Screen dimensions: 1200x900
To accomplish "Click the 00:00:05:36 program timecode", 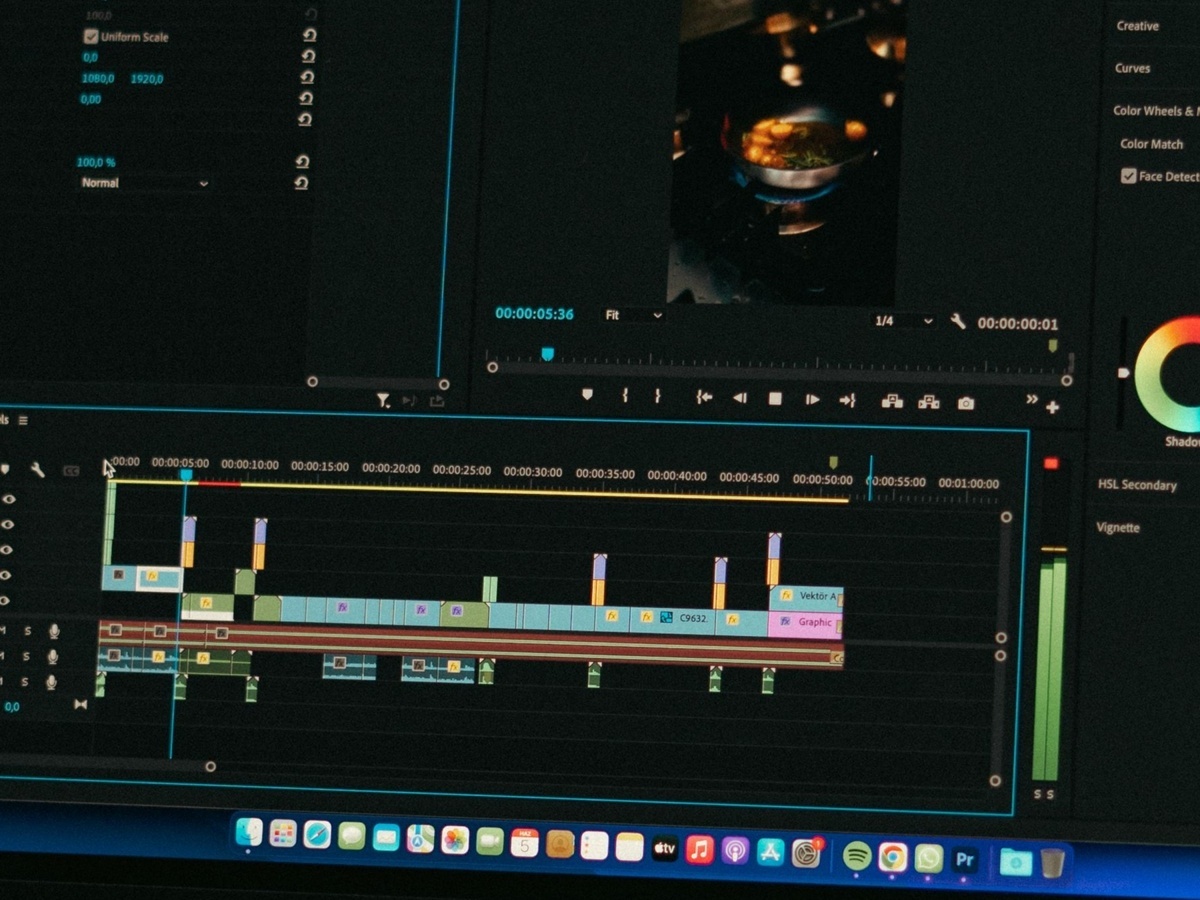I will click(535, 314).
